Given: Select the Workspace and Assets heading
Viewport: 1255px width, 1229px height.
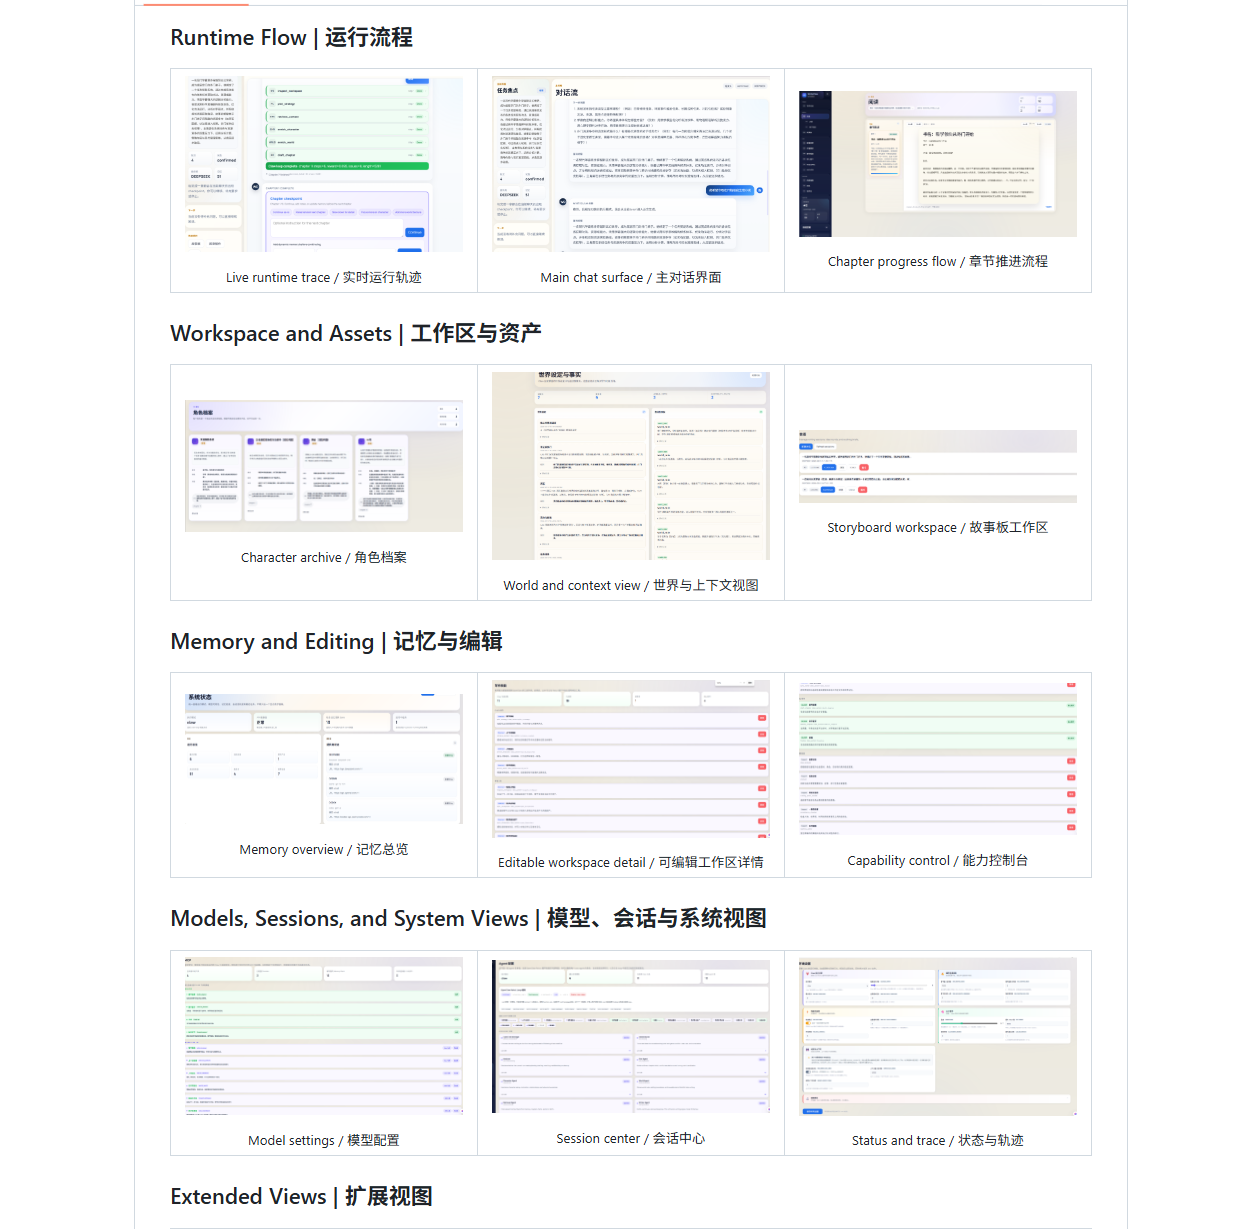Looking at the screenshot, I should (355, 334).
